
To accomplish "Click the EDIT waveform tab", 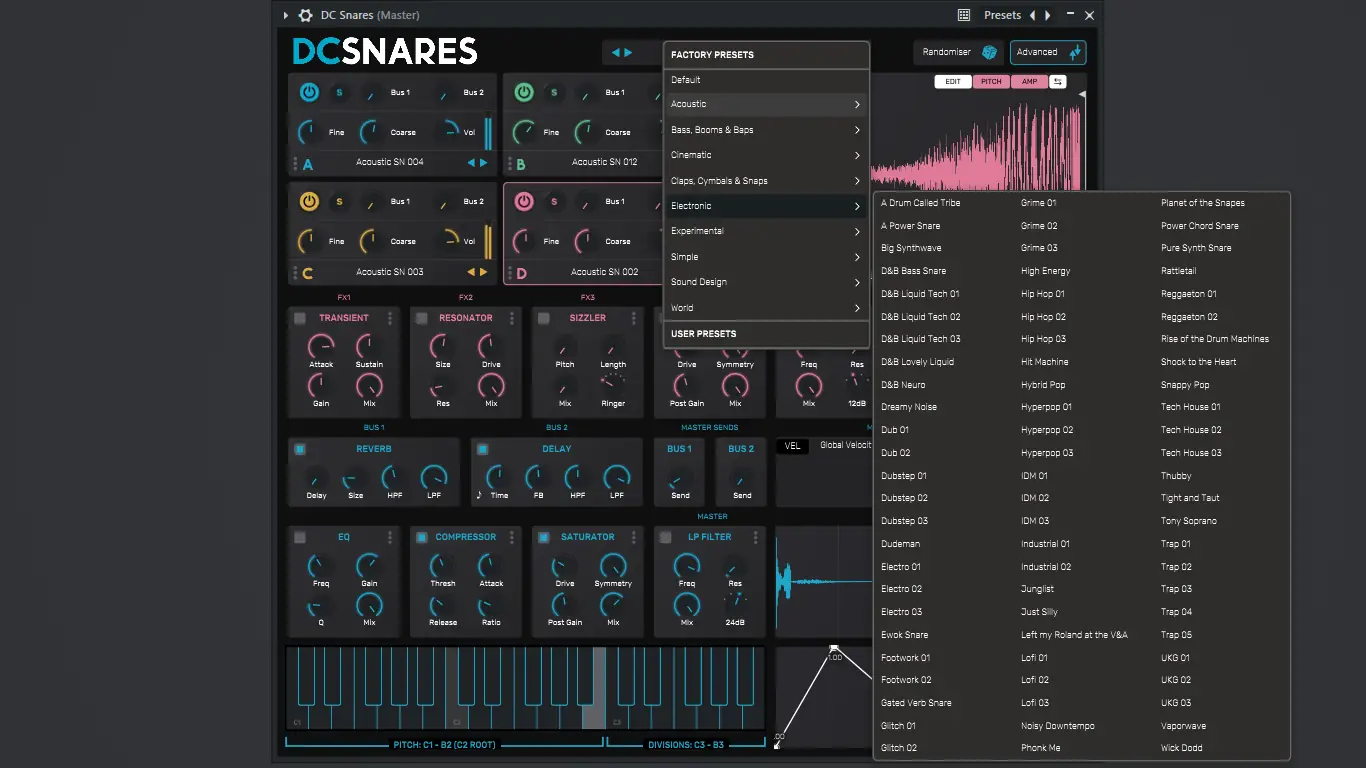I will 953,81.
